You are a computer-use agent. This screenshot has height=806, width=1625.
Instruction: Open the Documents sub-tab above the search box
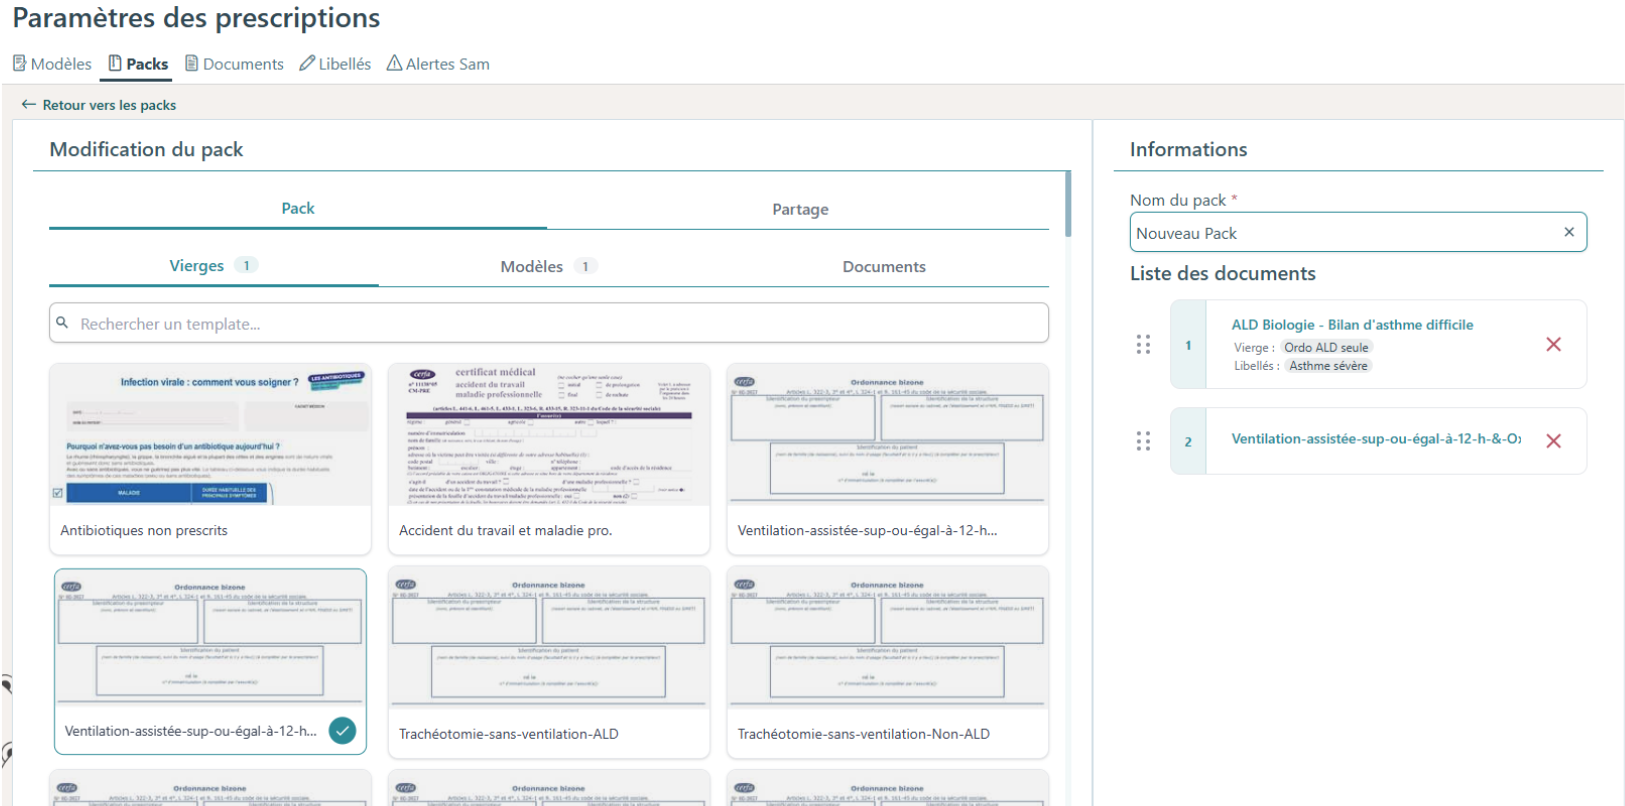click(884, 266)
